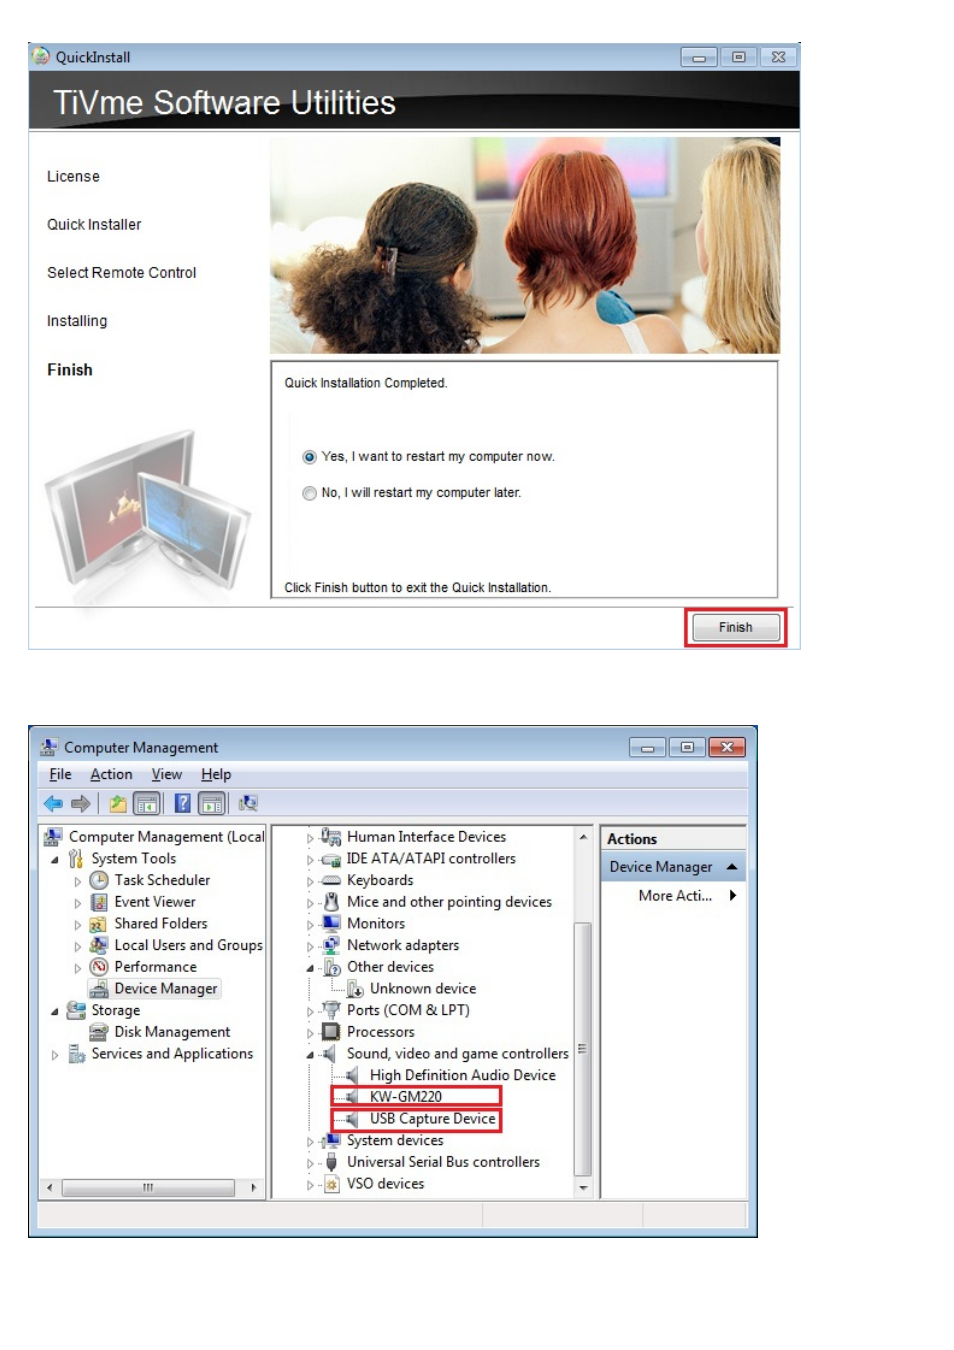Click the Universal Serial Bus controllers icon

(x=331, y=1162)
